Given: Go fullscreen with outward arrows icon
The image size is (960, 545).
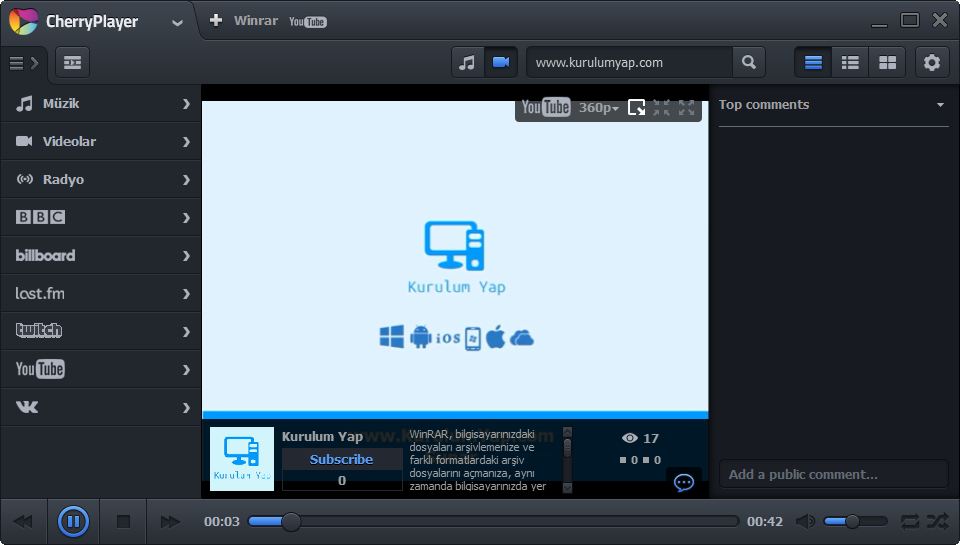Looking at the screenshot, I should tap(686, 108).
